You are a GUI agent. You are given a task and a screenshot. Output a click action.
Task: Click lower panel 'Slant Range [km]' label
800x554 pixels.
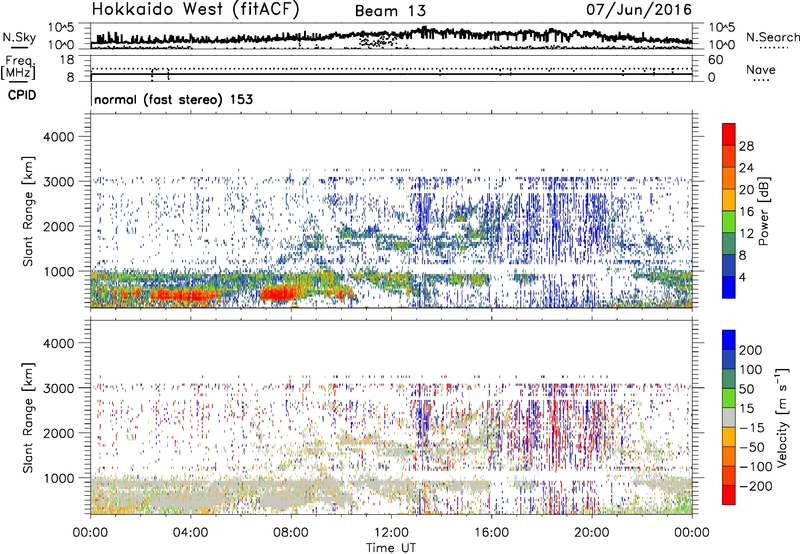coord(28,417)
